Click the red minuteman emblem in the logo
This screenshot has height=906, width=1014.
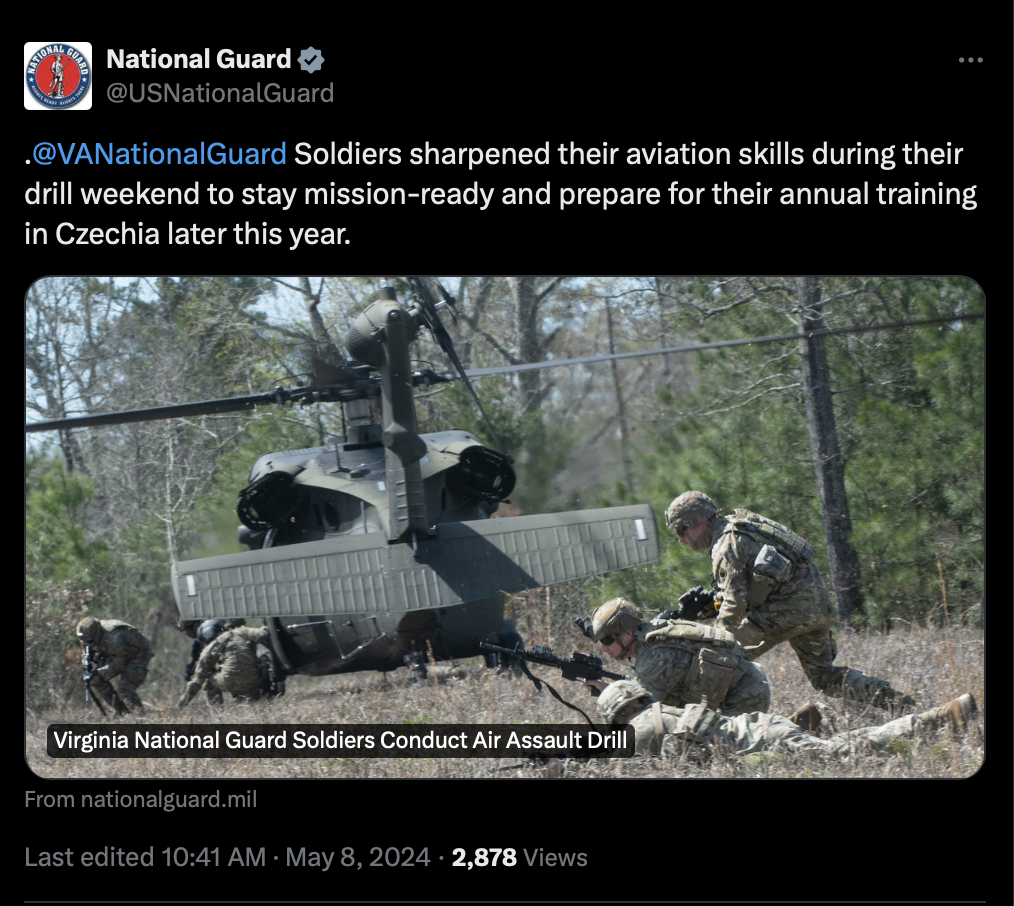pos(58,76)
